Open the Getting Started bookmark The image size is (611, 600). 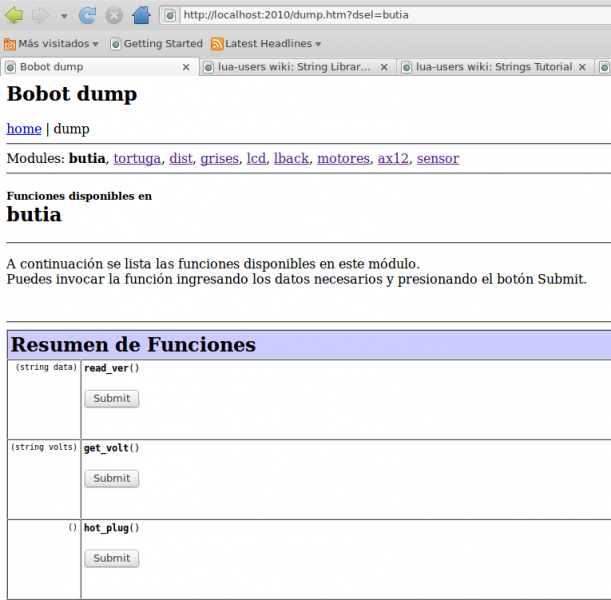tap(156, 44)
